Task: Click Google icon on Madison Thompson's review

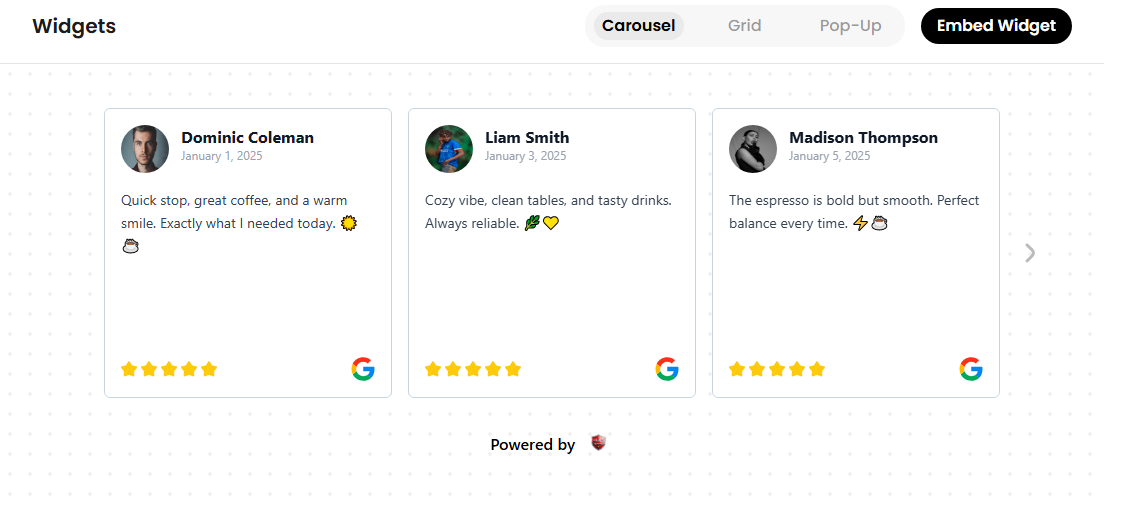Action: [x=971, y=369]
